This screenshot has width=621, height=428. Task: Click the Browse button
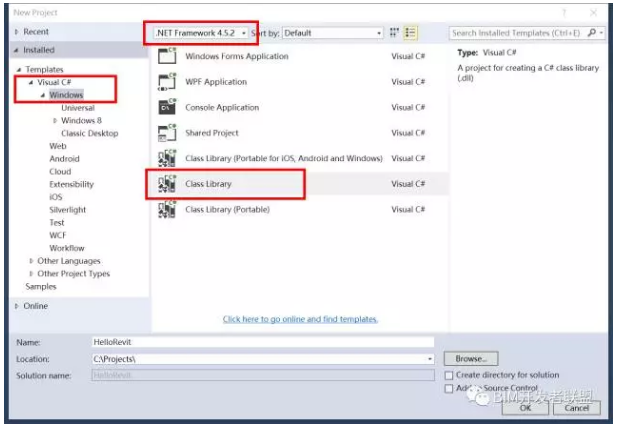click(x=471, y=359)
